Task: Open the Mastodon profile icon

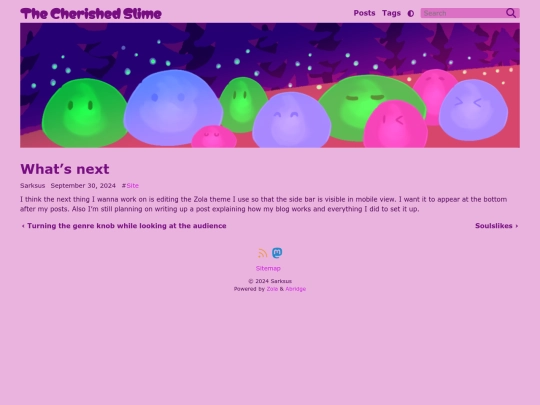Action: pos(277,253)
